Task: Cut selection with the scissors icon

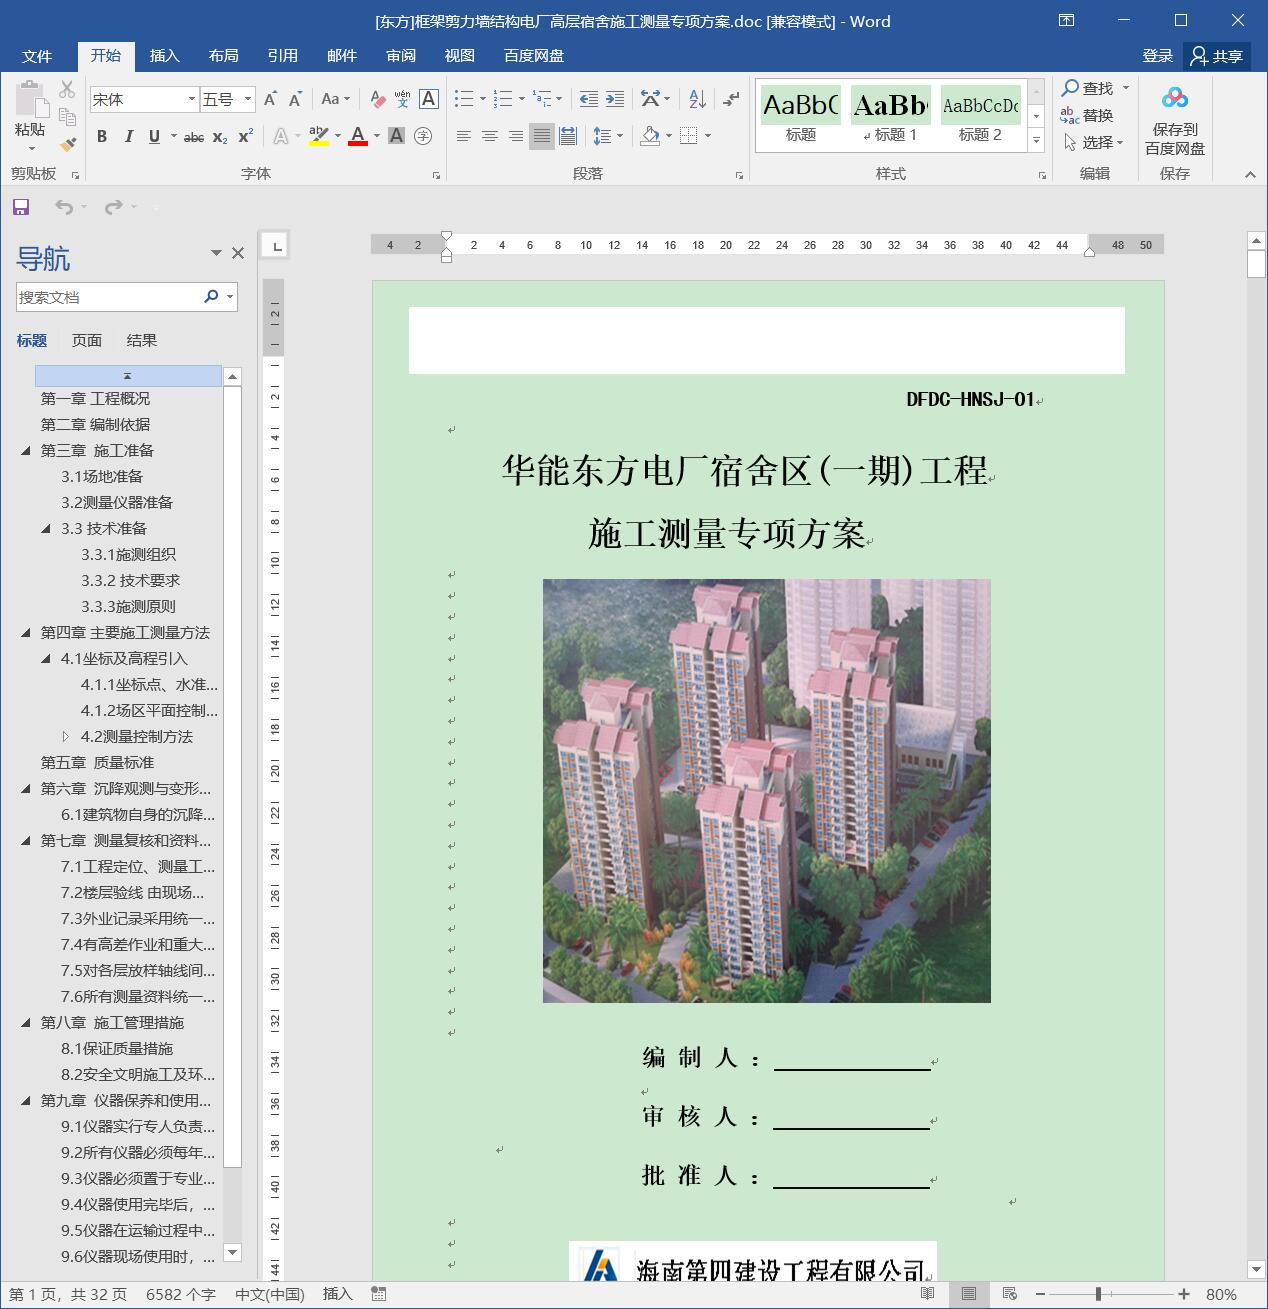Action: click(x=68, y=89)
